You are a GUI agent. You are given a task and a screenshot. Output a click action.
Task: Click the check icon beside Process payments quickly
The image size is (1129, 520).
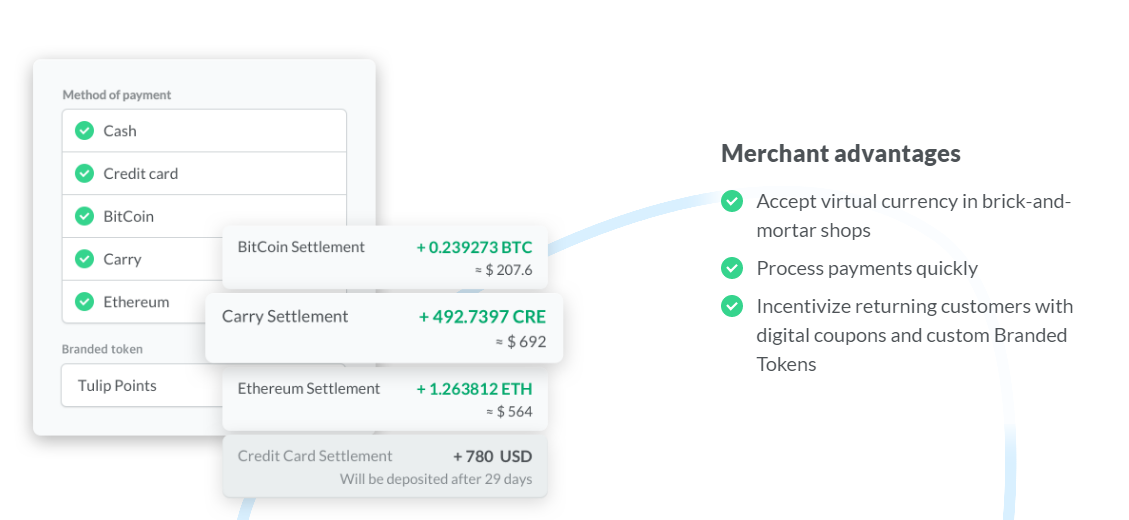pyautogui.click(x=732, y=268)
